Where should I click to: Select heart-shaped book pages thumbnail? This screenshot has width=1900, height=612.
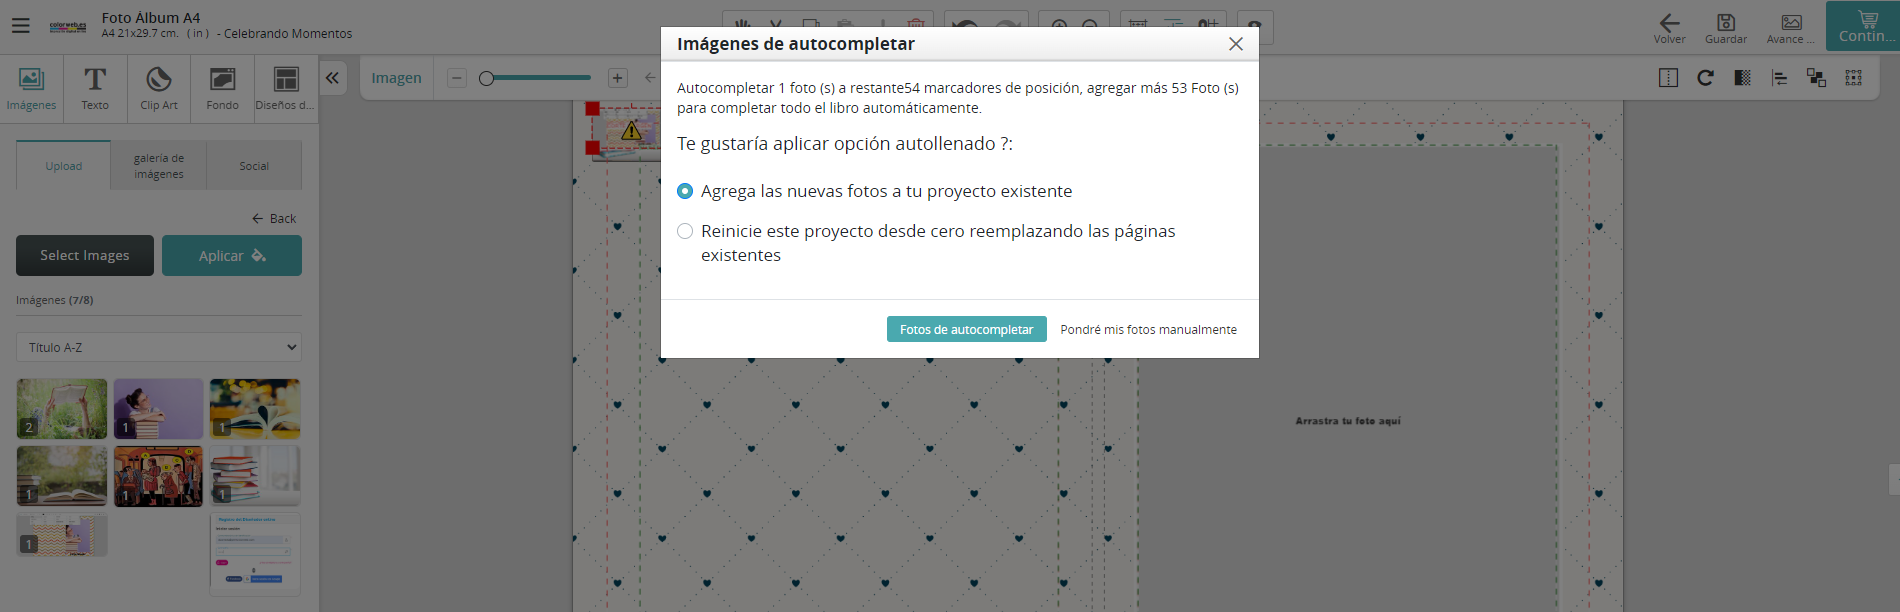(x=255, y=408)
